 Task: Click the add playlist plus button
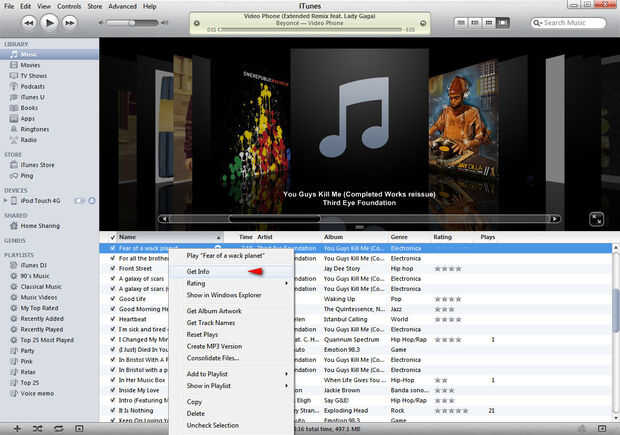pyautogui.click(x=17, y=429)
